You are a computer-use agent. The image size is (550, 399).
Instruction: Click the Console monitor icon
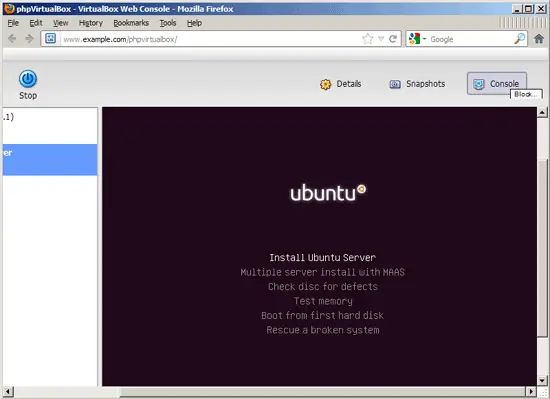point(479,84)
